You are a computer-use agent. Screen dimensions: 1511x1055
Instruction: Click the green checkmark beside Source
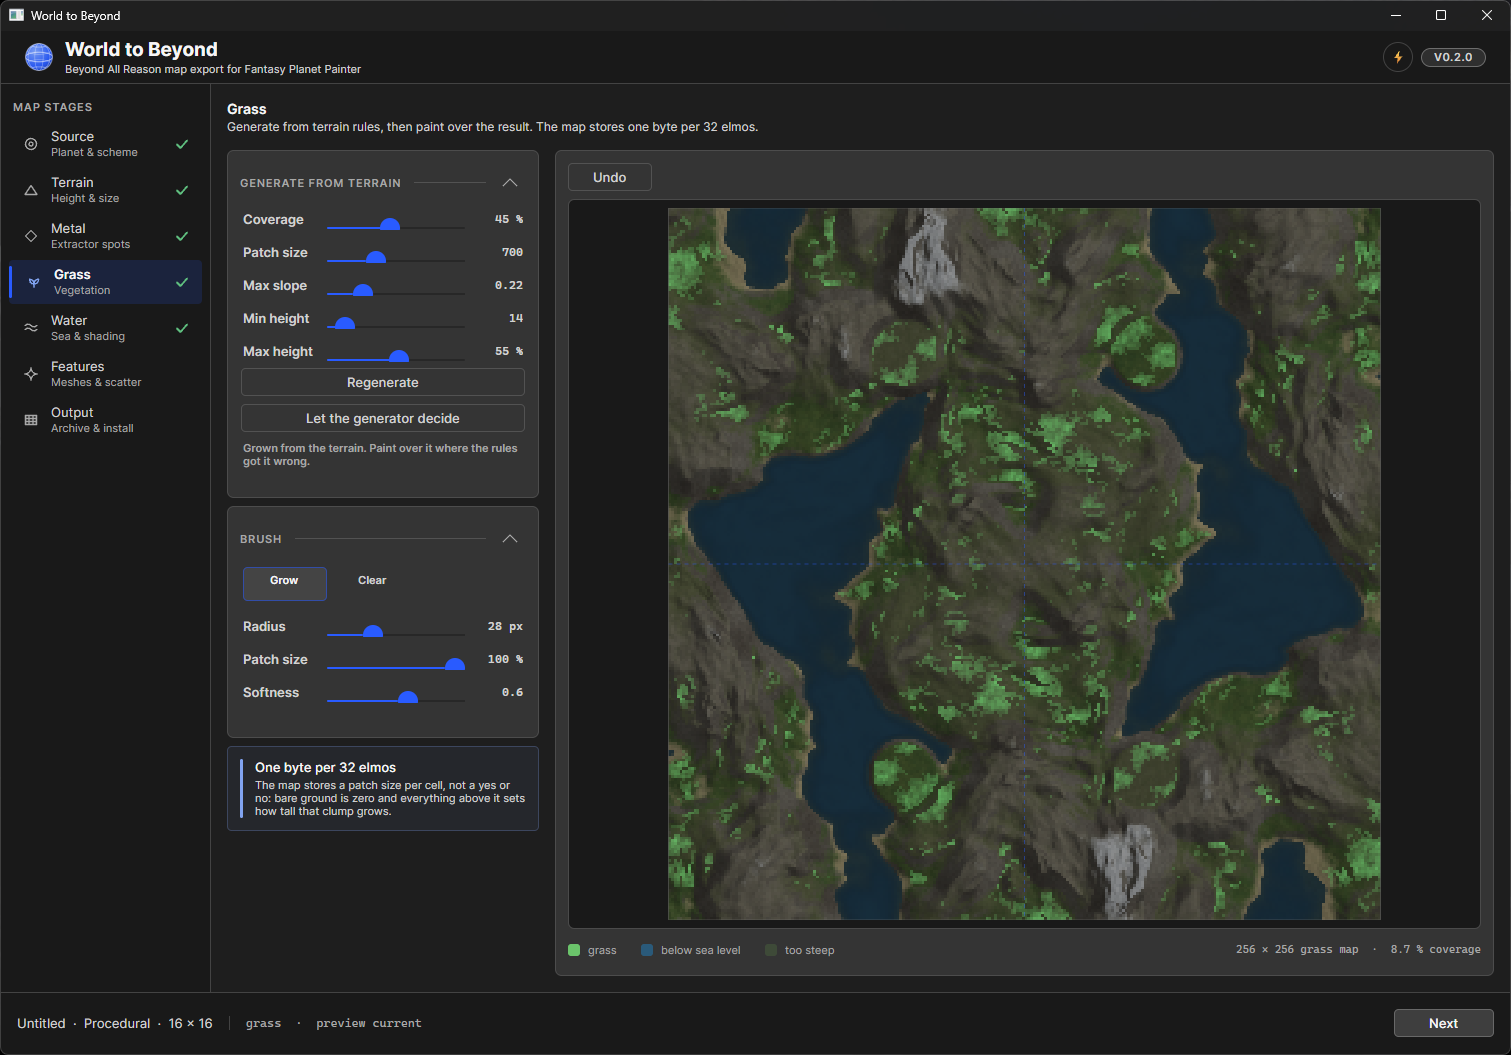[182, 144]
